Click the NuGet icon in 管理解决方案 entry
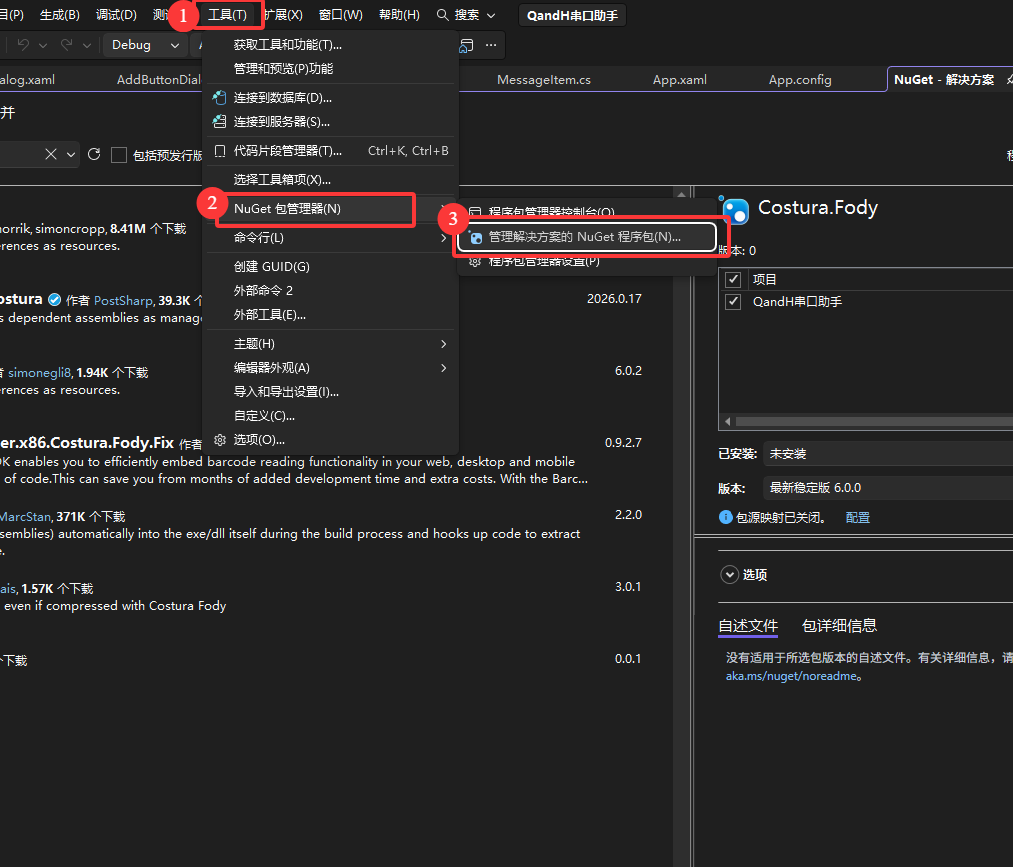The image size is (1013, 867). coord(475,237)
